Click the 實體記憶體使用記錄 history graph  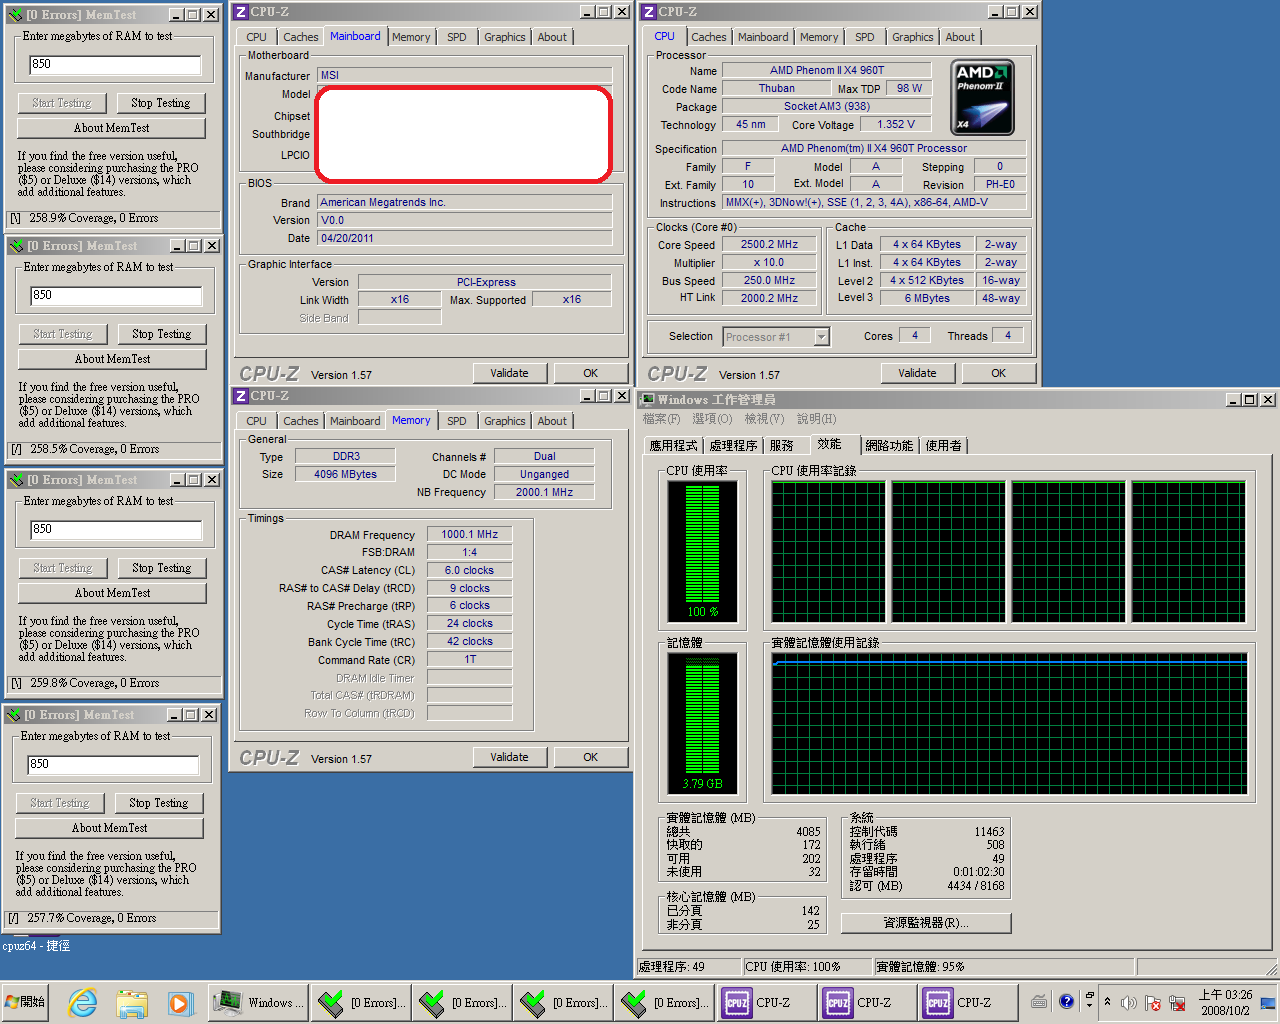[1009, 724]
